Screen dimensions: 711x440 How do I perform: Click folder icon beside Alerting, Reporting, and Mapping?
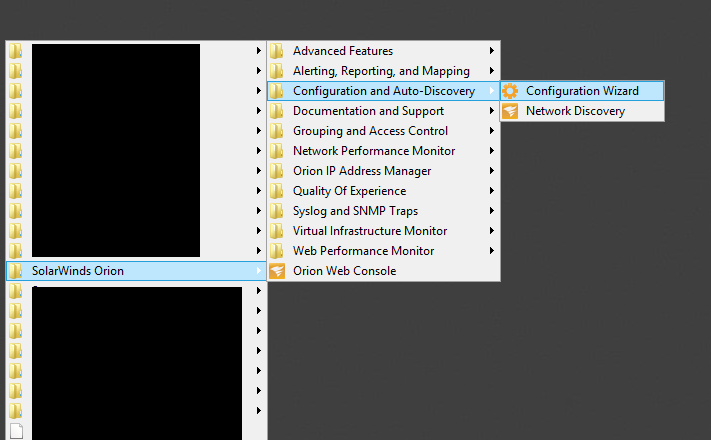pos(277,71)
